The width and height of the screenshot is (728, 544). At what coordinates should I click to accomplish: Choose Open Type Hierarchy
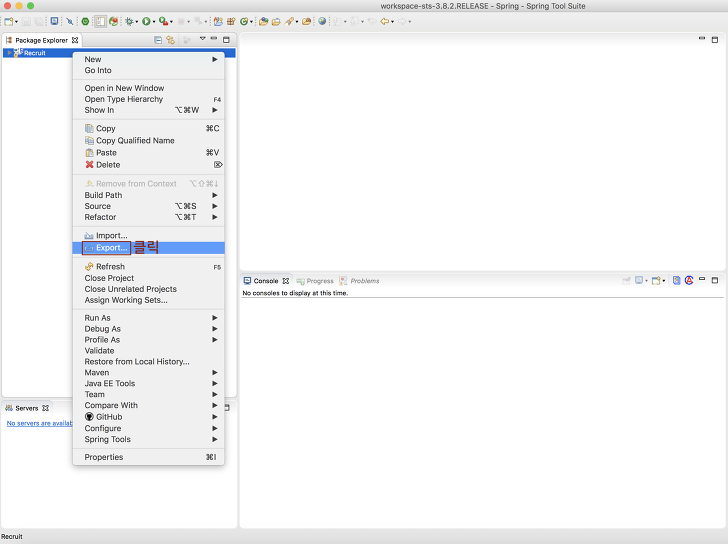pos(149,99)
